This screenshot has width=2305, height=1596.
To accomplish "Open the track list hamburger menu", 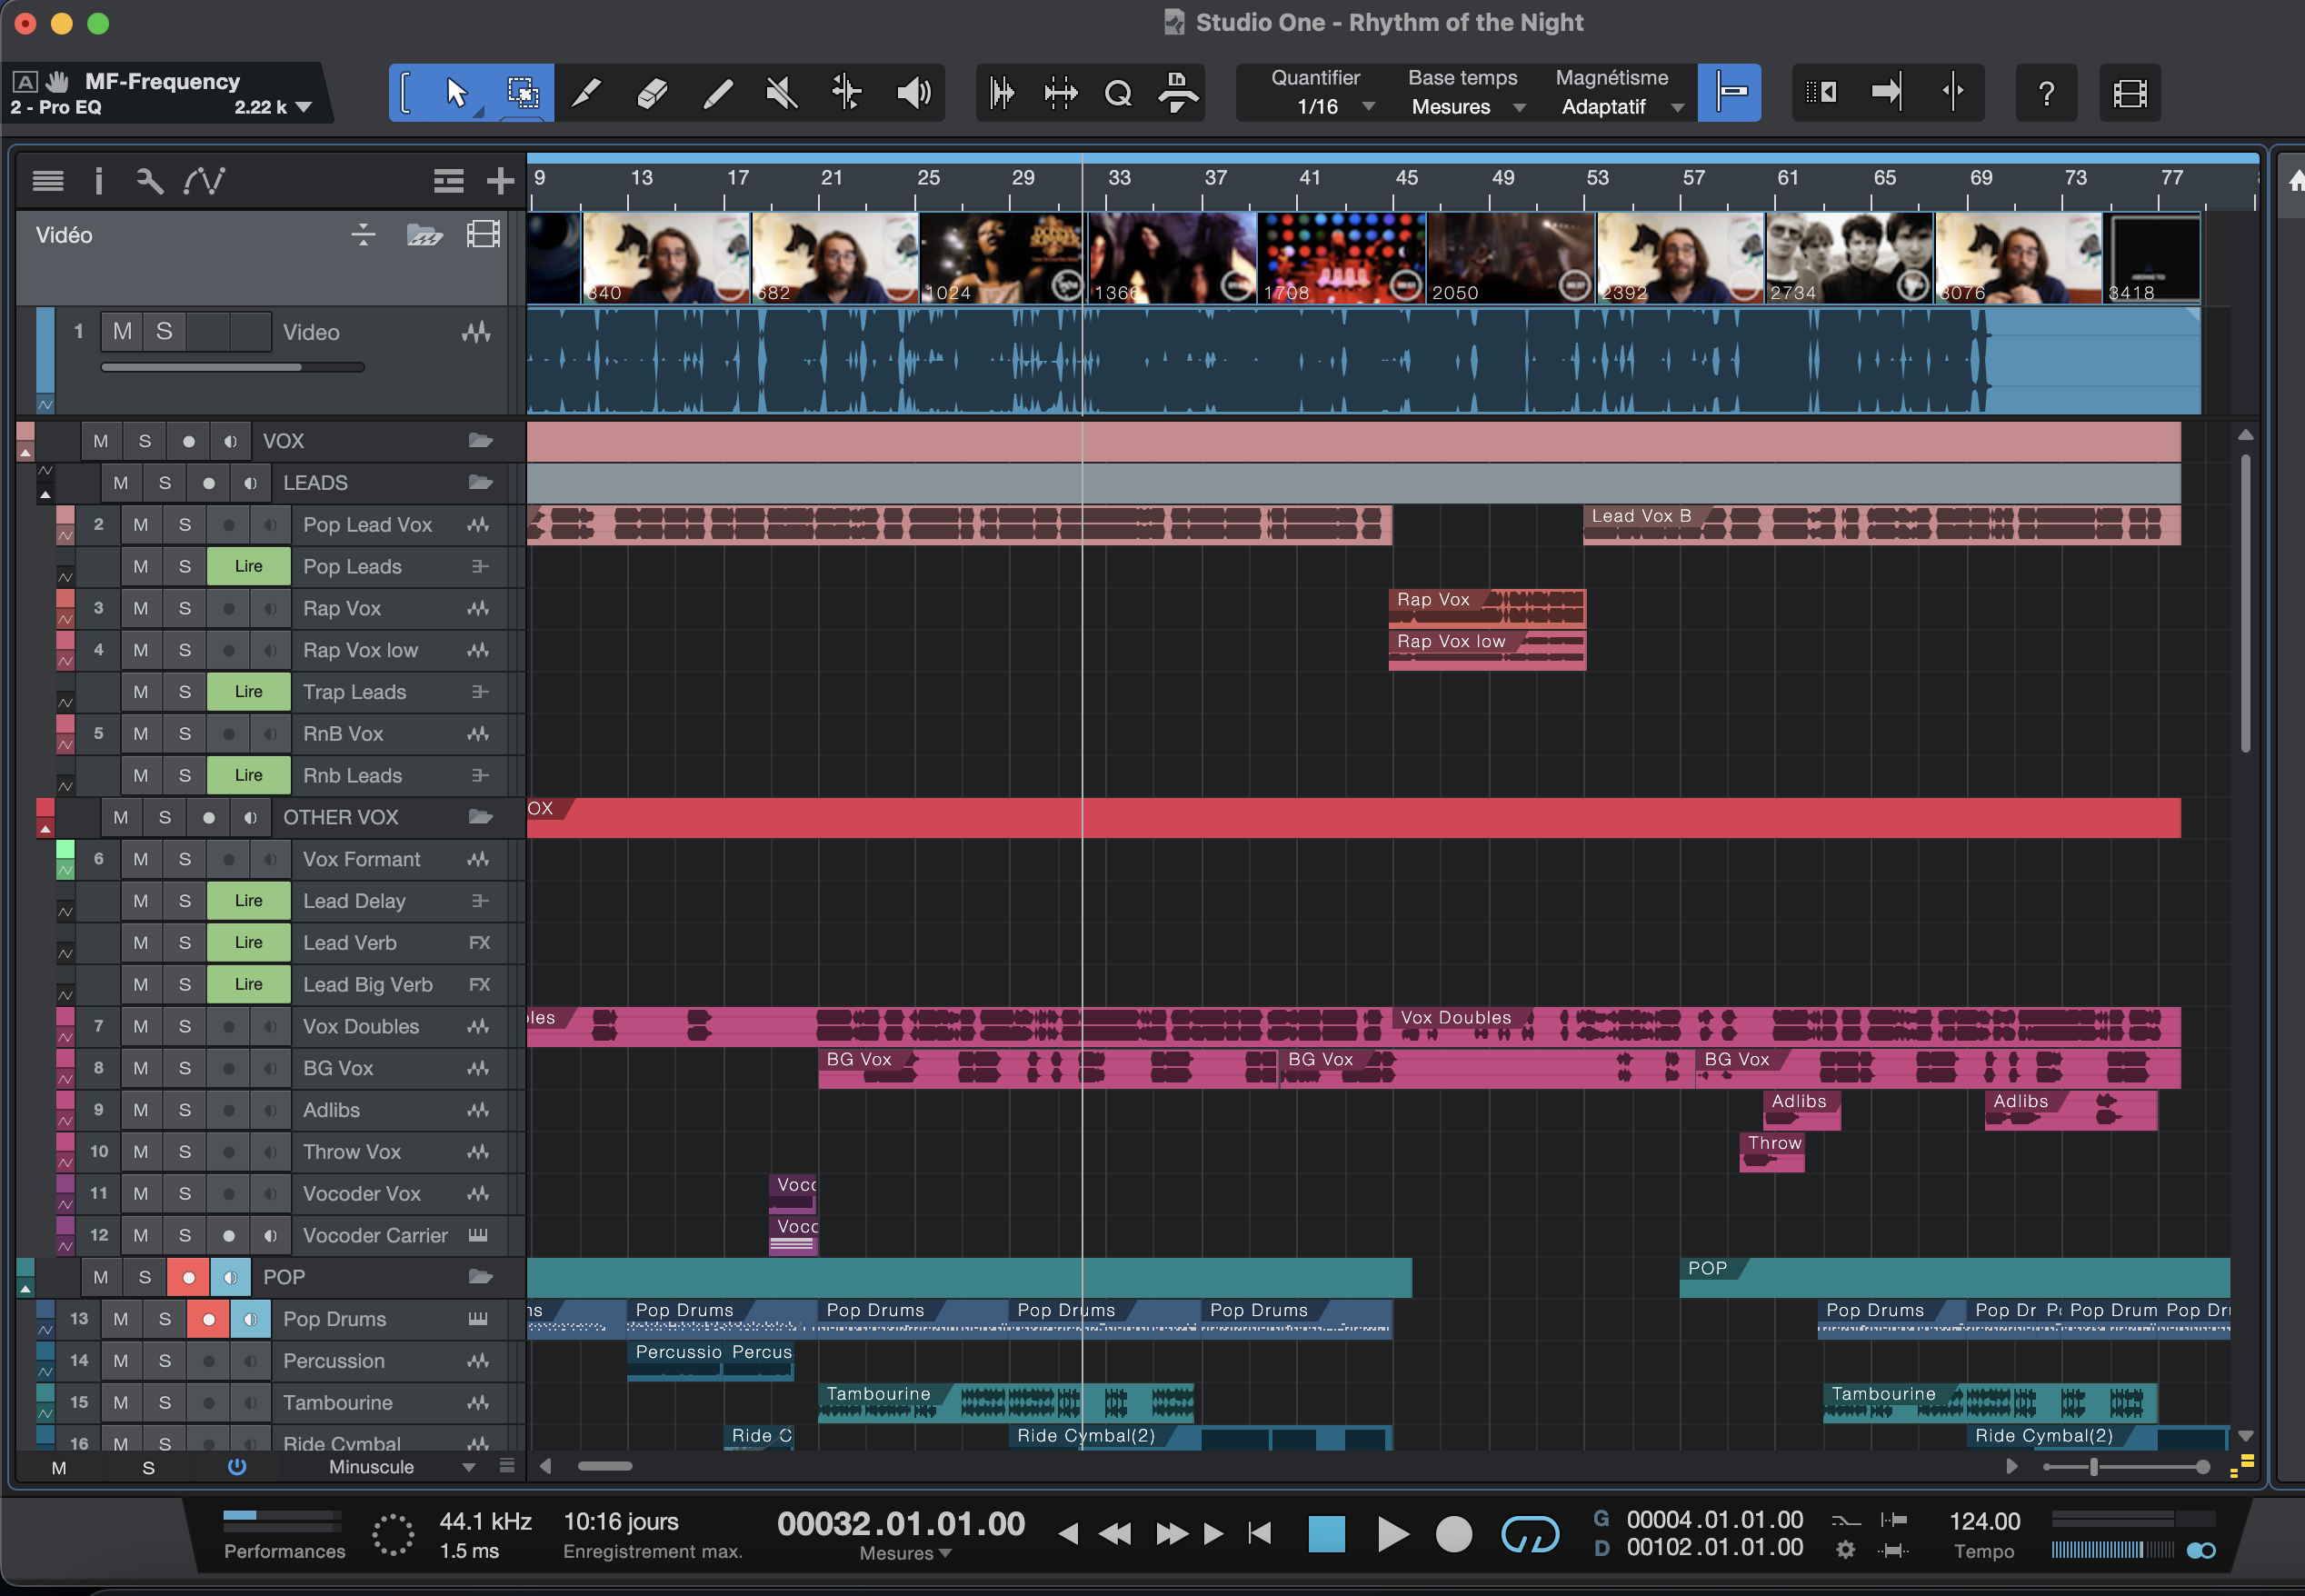I will coord(47,181).
